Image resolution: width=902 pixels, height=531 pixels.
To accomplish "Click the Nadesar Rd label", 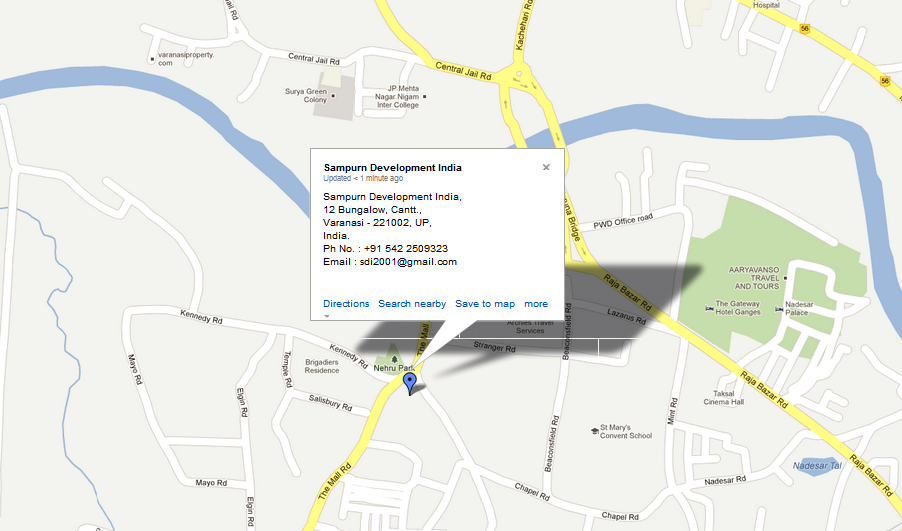I will tap(725, 480).
